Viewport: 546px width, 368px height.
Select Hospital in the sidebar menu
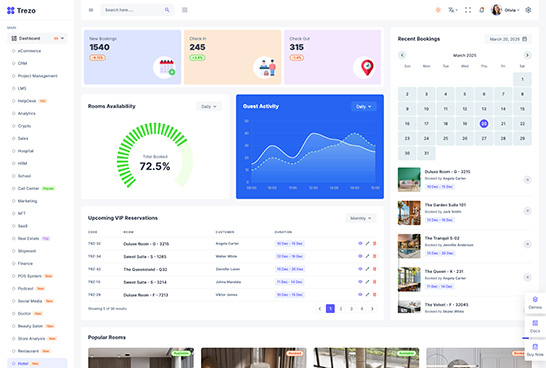(25, 151)
